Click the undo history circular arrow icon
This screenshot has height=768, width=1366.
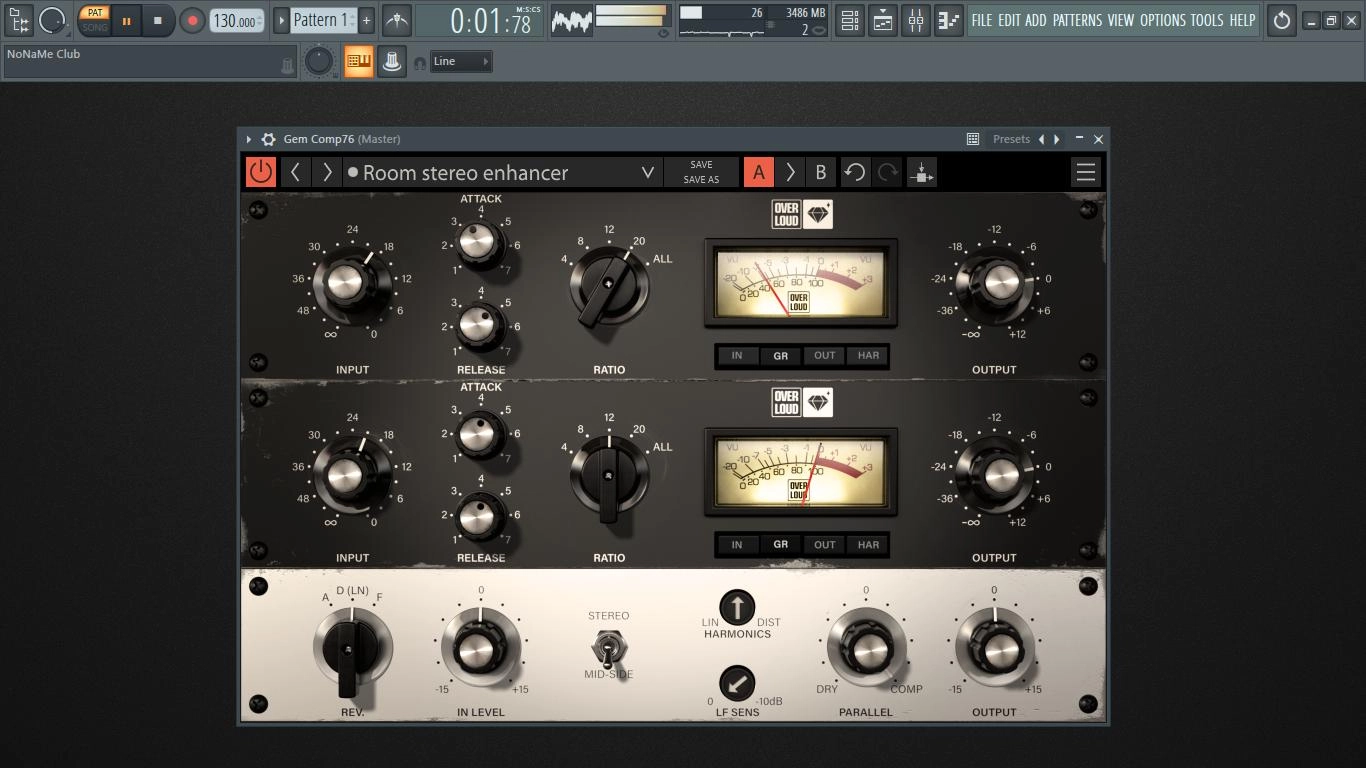coord(1281,20)
